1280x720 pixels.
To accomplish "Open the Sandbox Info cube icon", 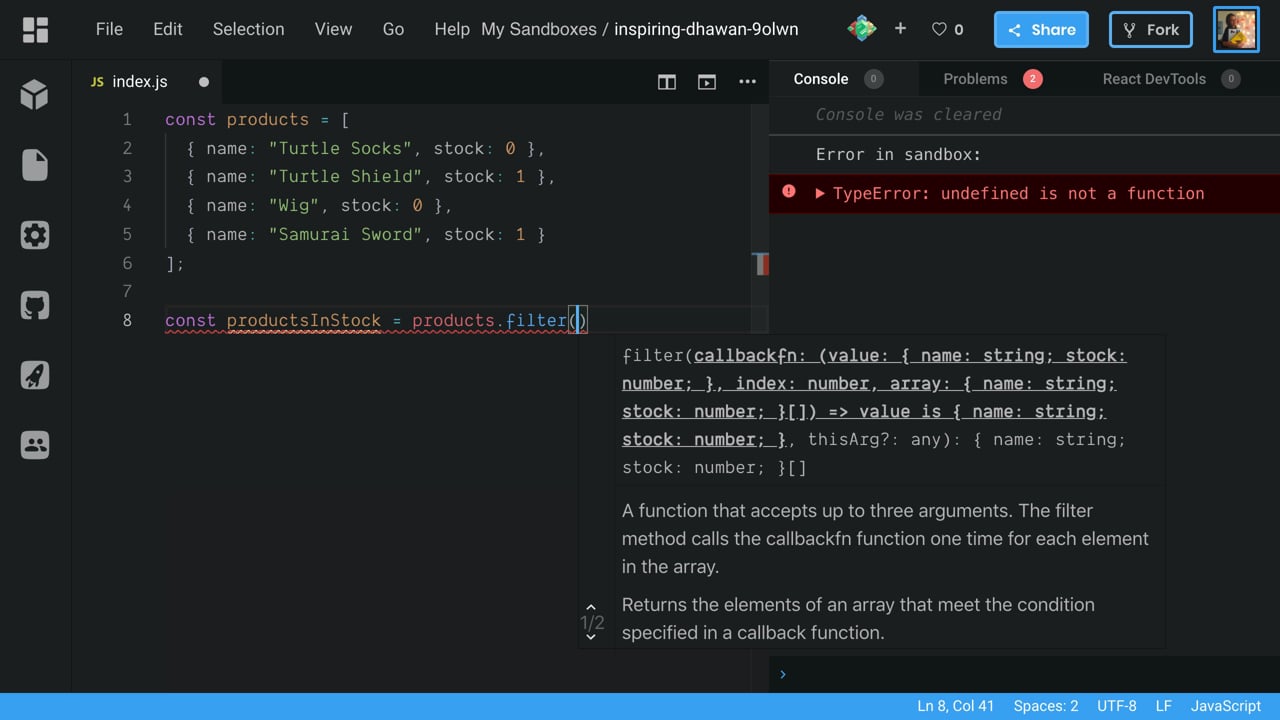I will pos(35,95).
